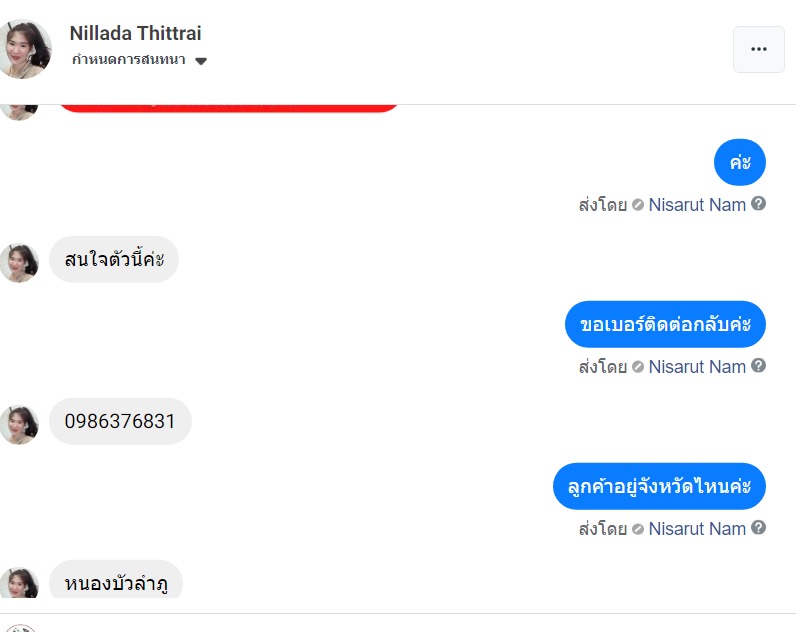Open Nisarut Nam link under ลูกค้าอยู่จังหวัดไหนค่ะ
Image resolution: width=796 pixels, height=632 pixels.
tap(697, 529)
